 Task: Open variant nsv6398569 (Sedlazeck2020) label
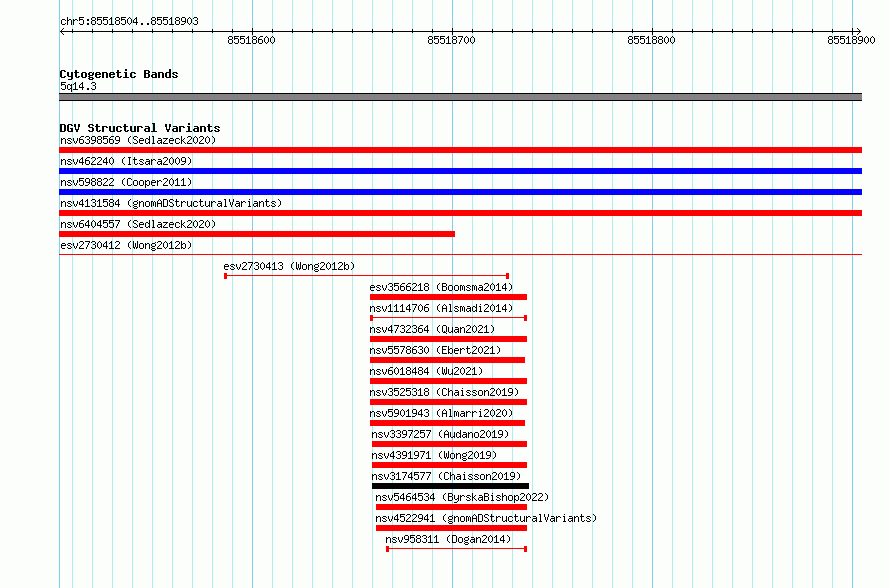138,140
